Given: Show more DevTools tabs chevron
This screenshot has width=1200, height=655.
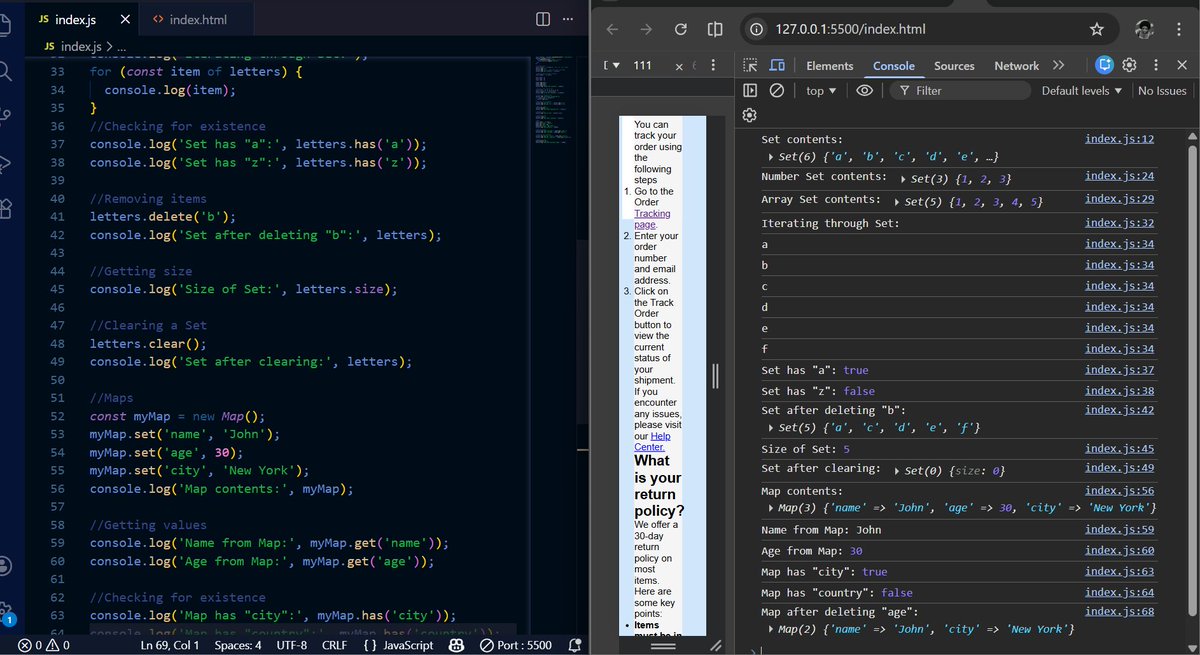Looking at the screenshot, I should 1059,65.
